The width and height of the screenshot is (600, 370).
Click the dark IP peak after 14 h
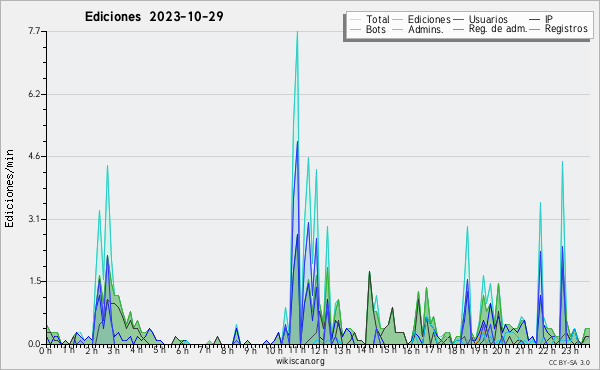point(369,272)
